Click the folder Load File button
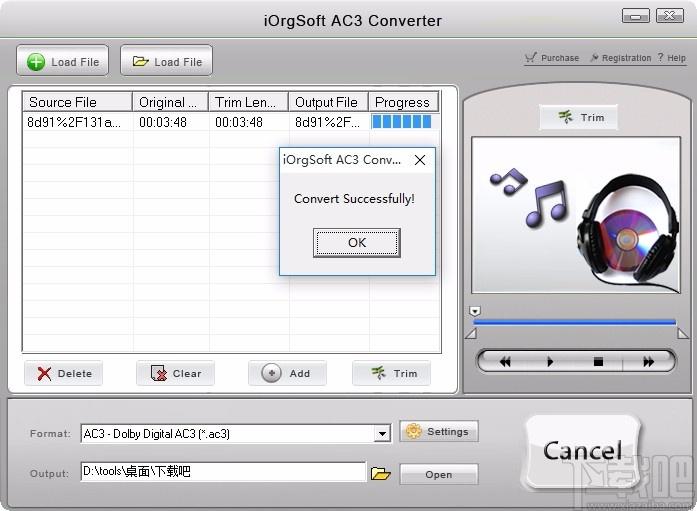The image size is (697, 511). 166,61
